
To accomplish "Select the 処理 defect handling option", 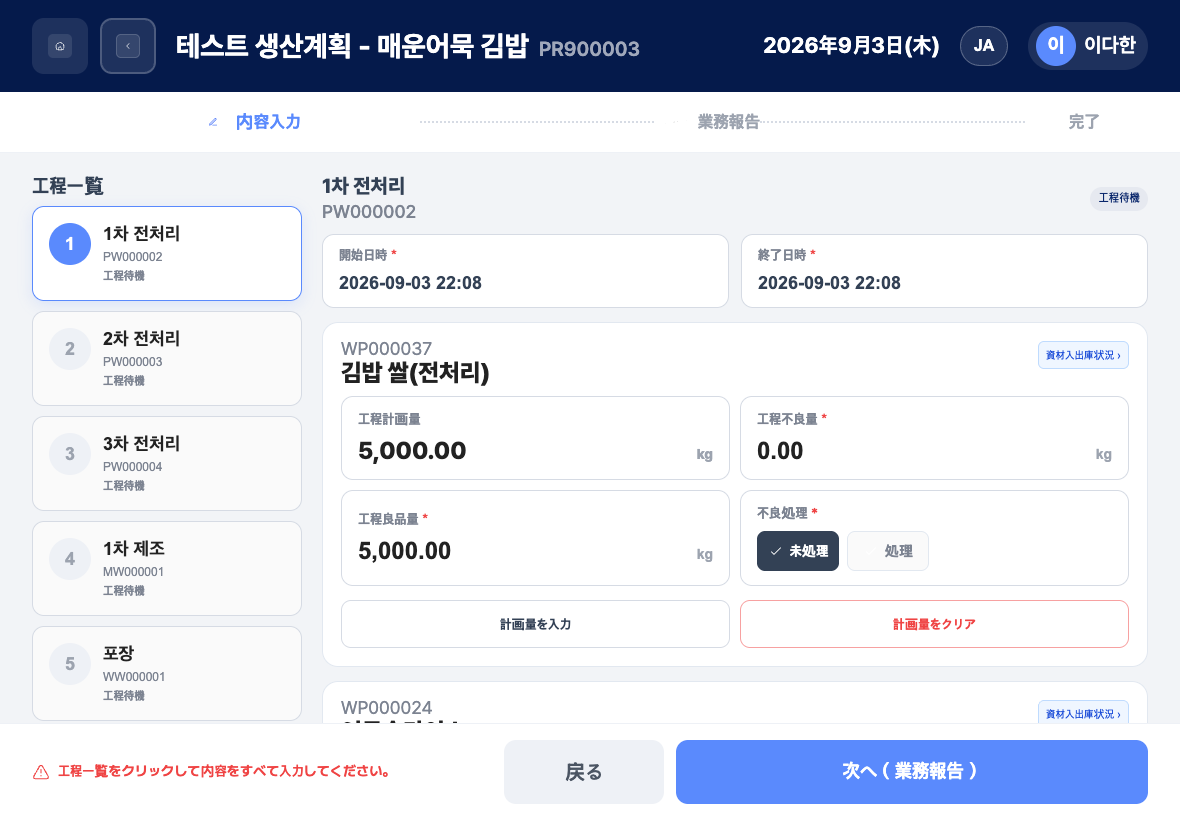I will (x=888, y=551).
